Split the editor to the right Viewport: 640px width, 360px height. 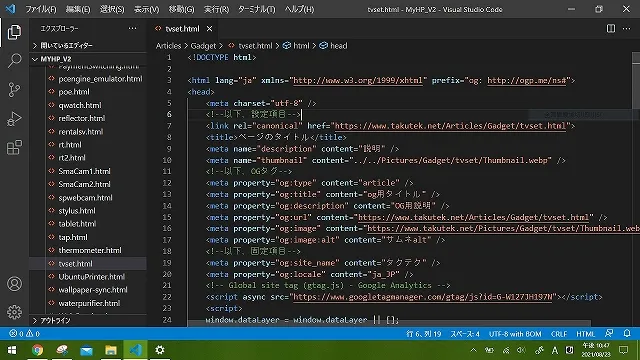click(x=611, y=29)
